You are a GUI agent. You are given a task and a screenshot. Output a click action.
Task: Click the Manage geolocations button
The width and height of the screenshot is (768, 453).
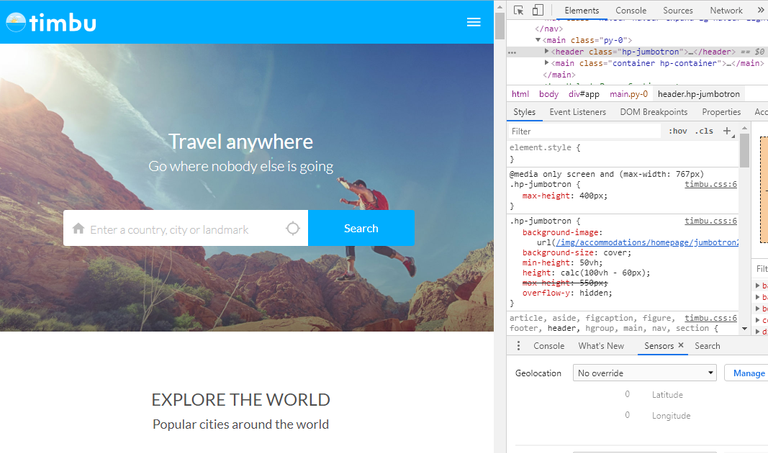[x=748, y=373]
